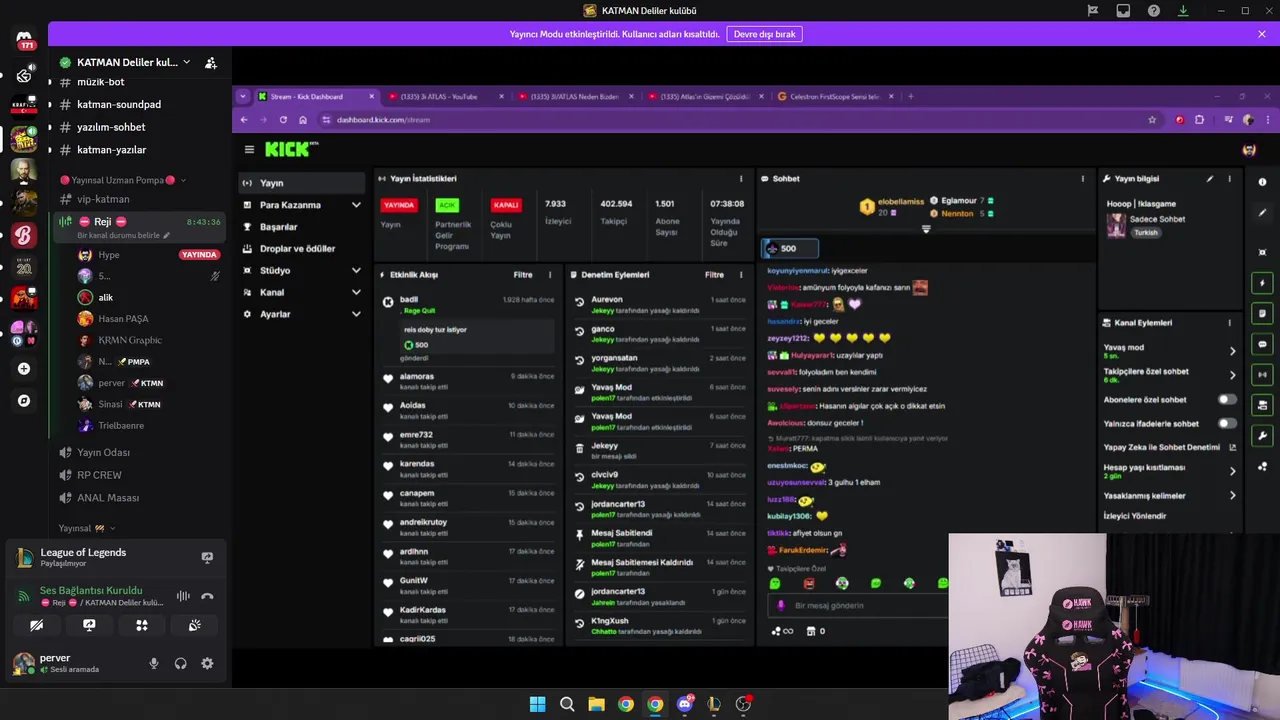
Task: Open Başarılar in the Kick sidebar
Action: (302, 227)
